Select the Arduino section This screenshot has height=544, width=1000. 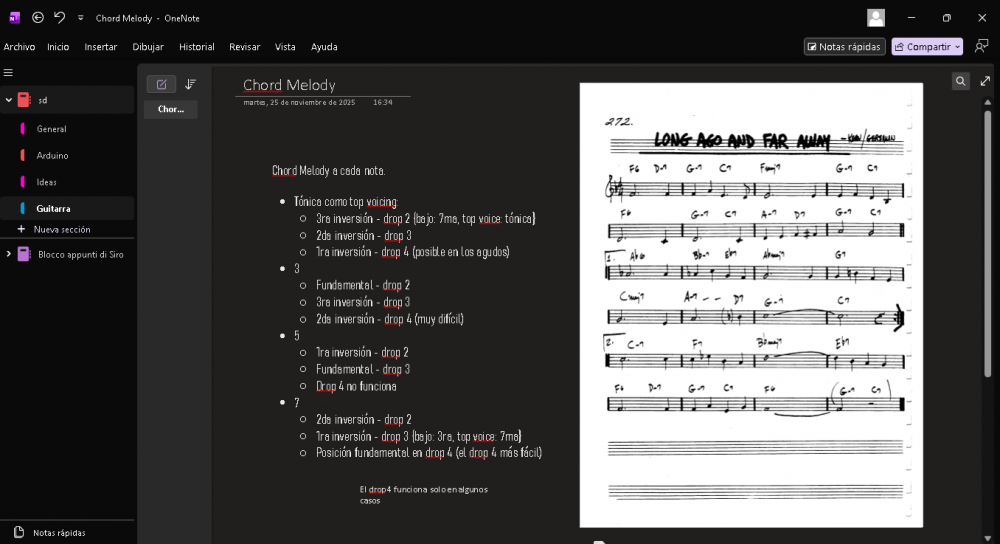(x=53, y=155)
